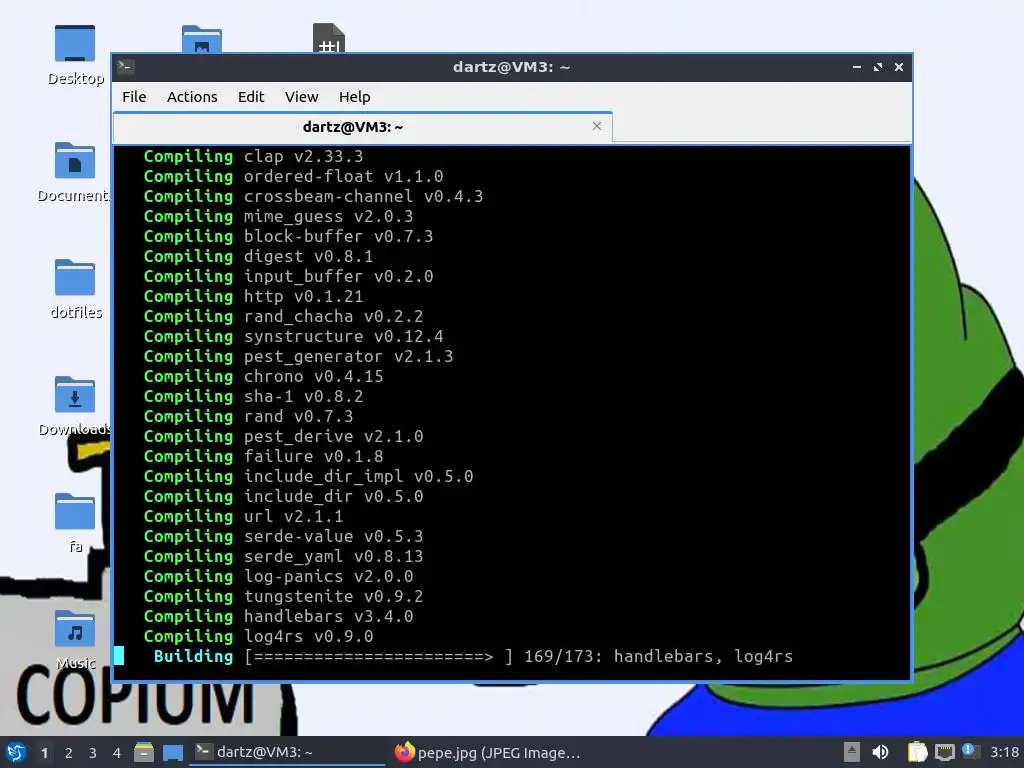Click 'failure v0.1.8' line

coord(313,456)
